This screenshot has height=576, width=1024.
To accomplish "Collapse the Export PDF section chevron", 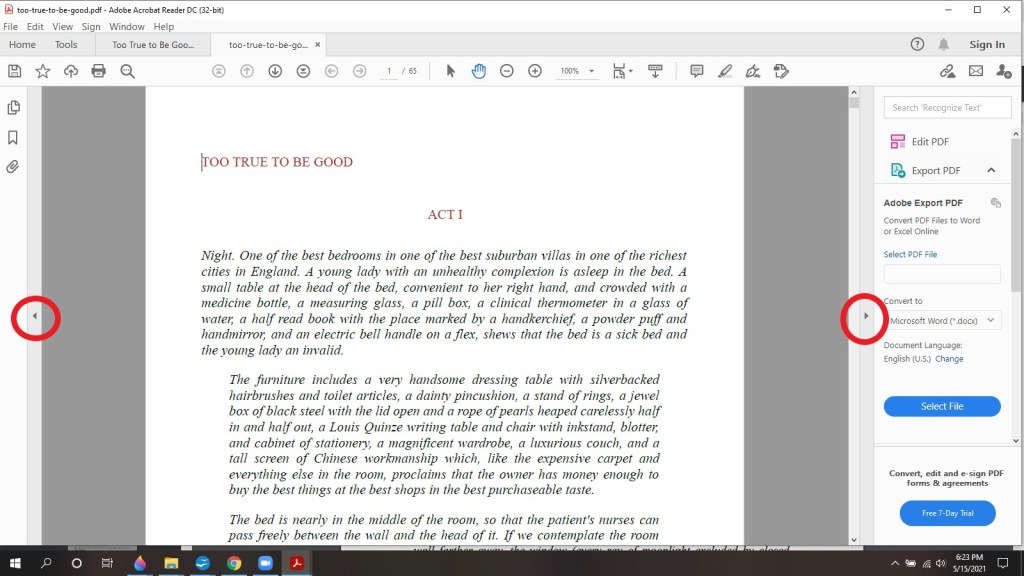I will coord(991,170).
